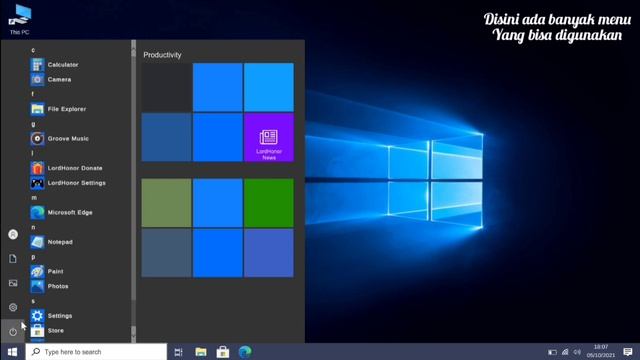Click the Start menu power button
Screen dimensions: 640x360
13,332
